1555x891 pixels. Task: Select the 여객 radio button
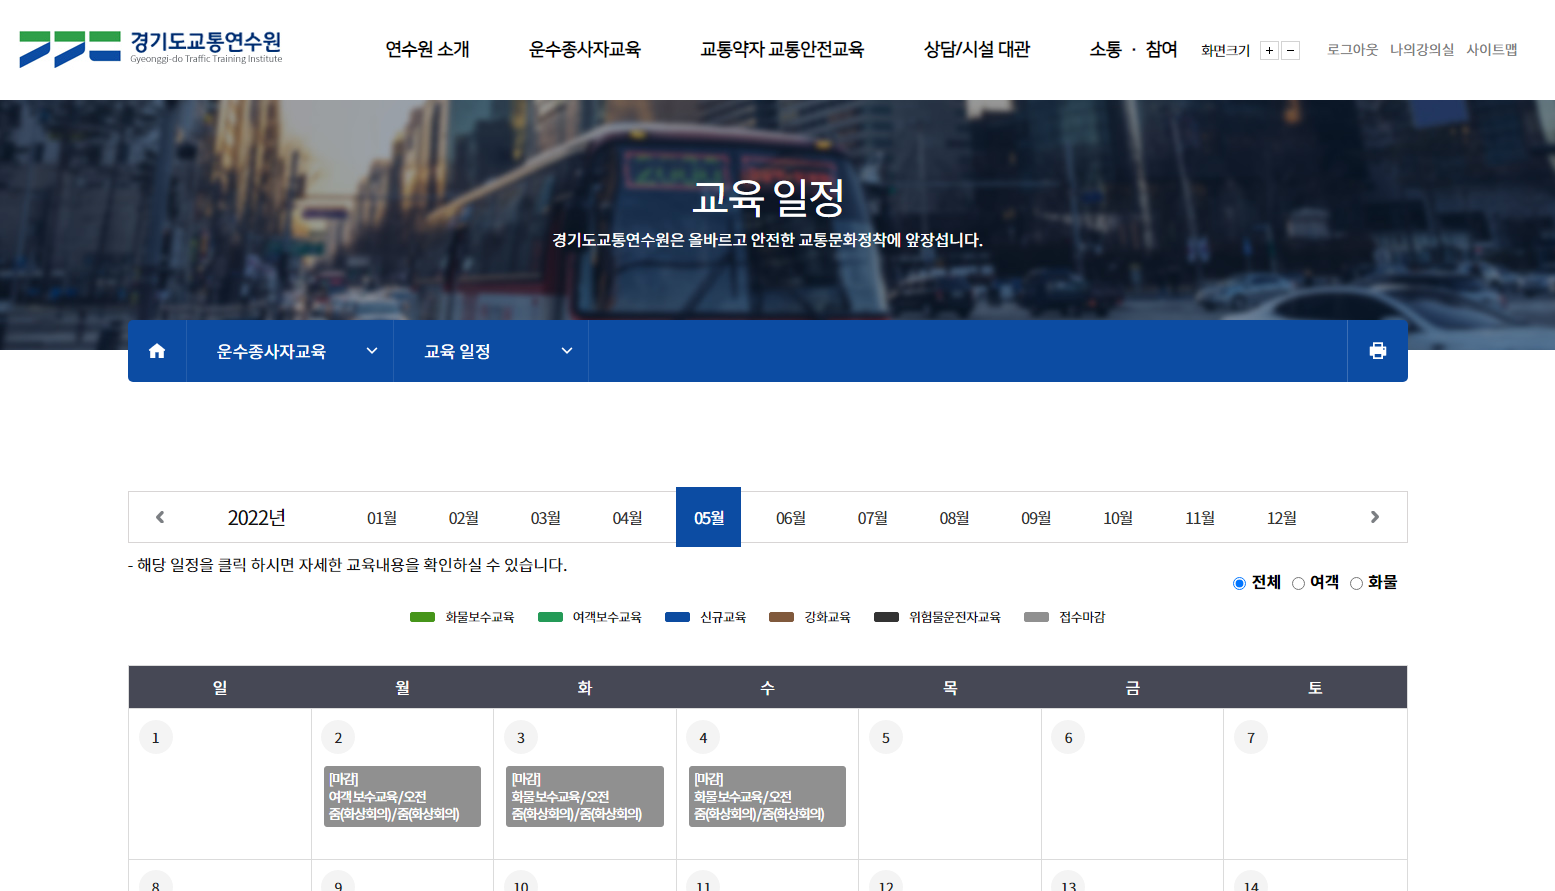tap(1298, 582)
